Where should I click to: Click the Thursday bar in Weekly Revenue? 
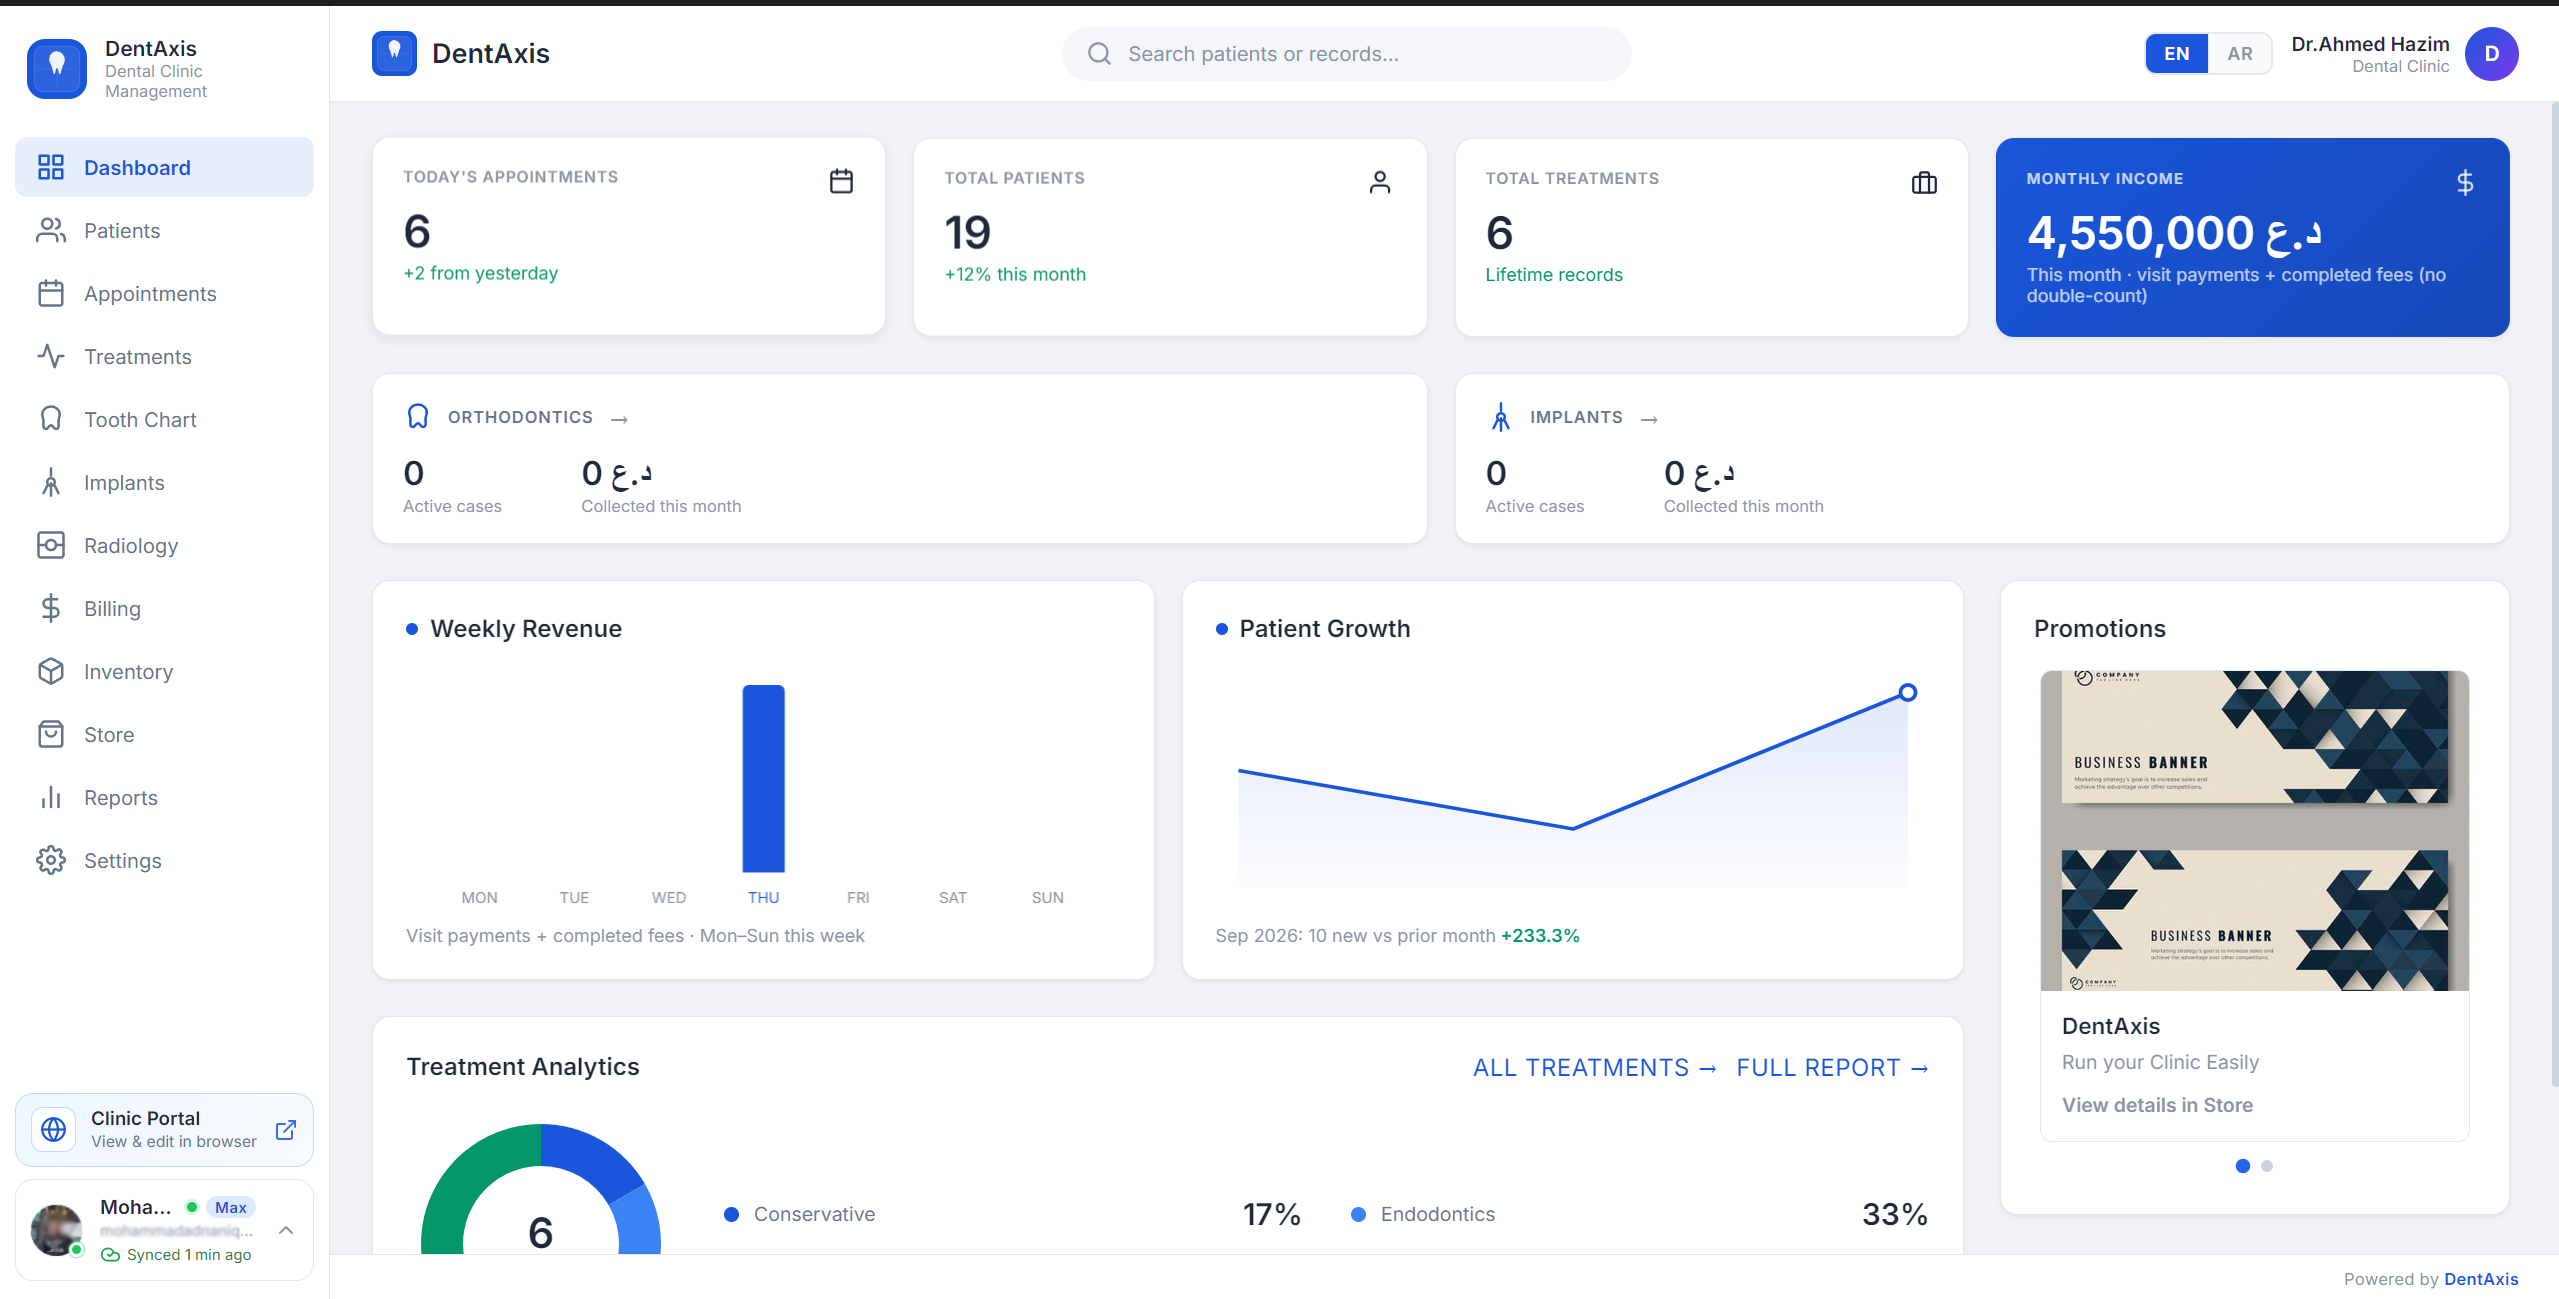tap(763, 778)
